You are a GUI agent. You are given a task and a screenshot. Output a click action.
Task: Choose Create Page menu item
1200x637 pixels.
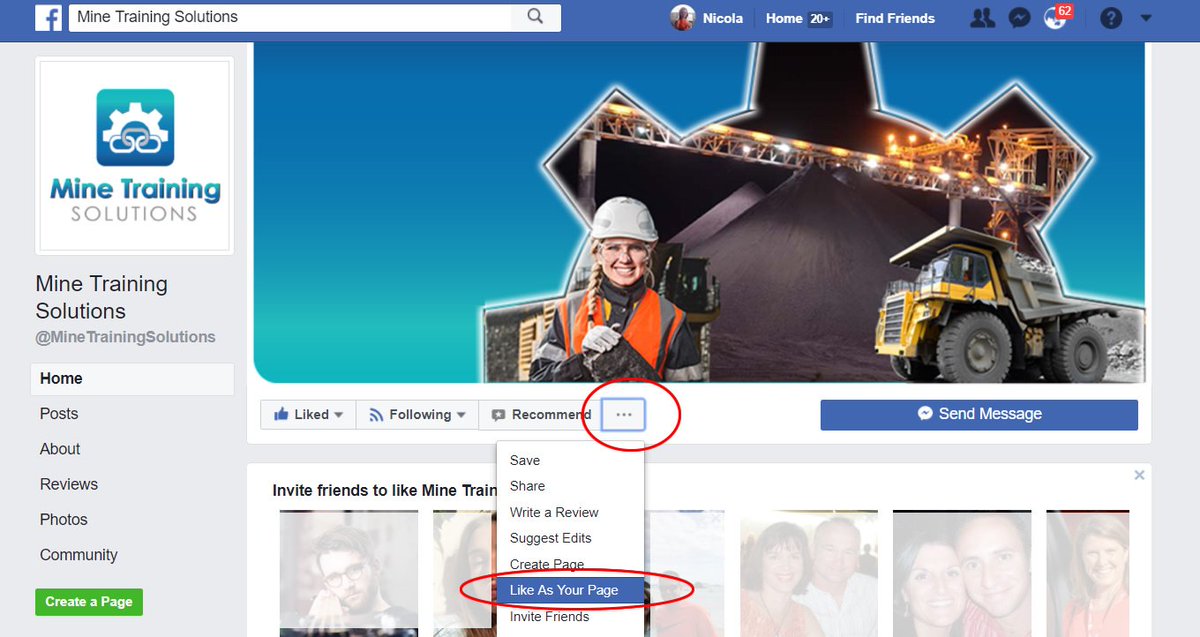click(x=570, y=564)
